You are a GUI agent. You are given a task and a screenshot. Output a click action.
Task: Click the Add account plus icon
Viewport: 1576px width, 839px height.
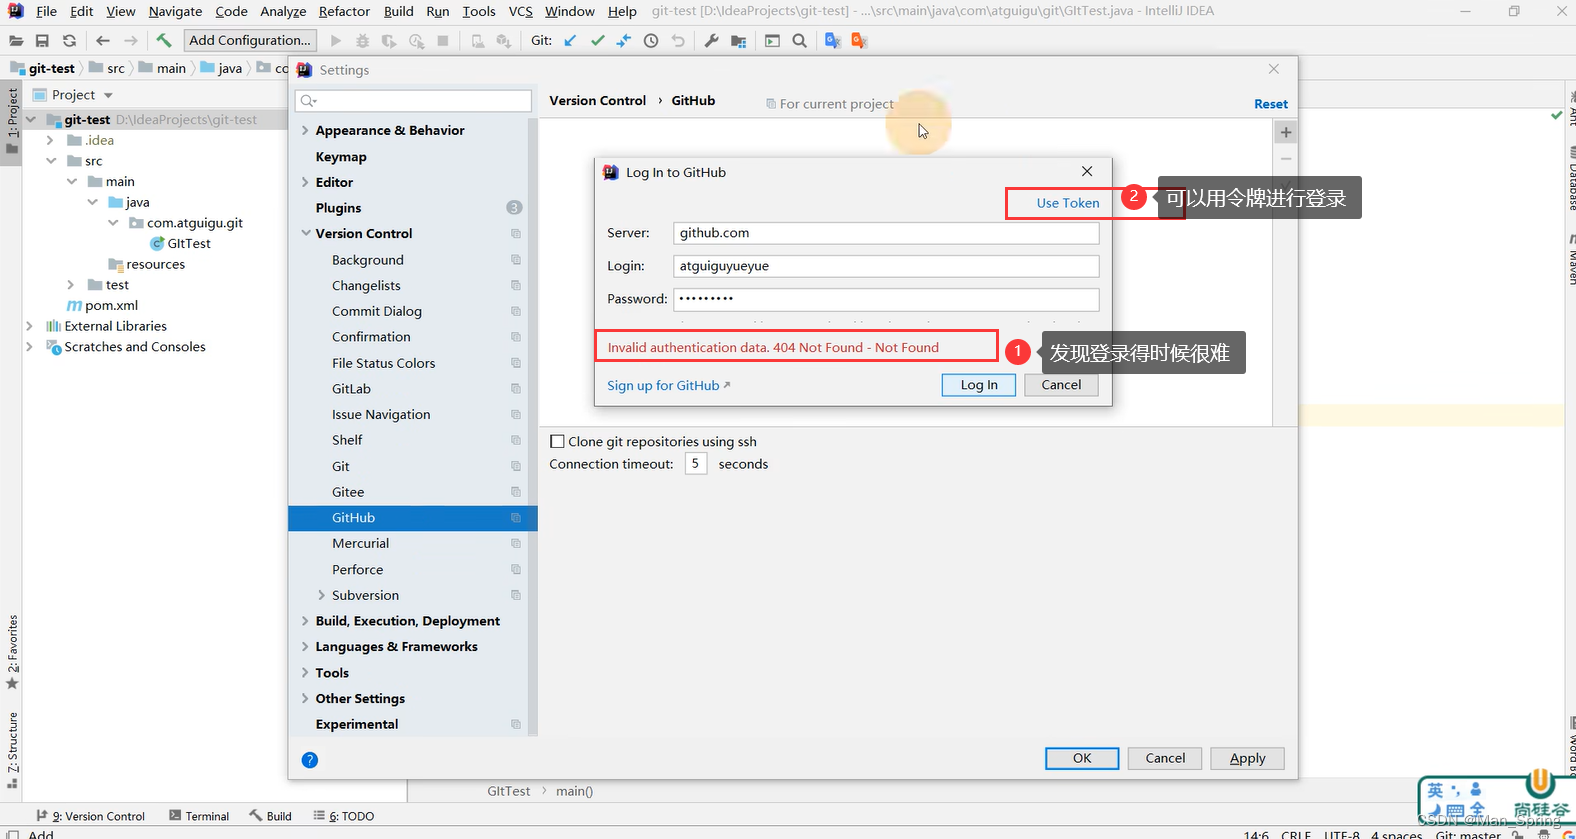point(1286,132)
